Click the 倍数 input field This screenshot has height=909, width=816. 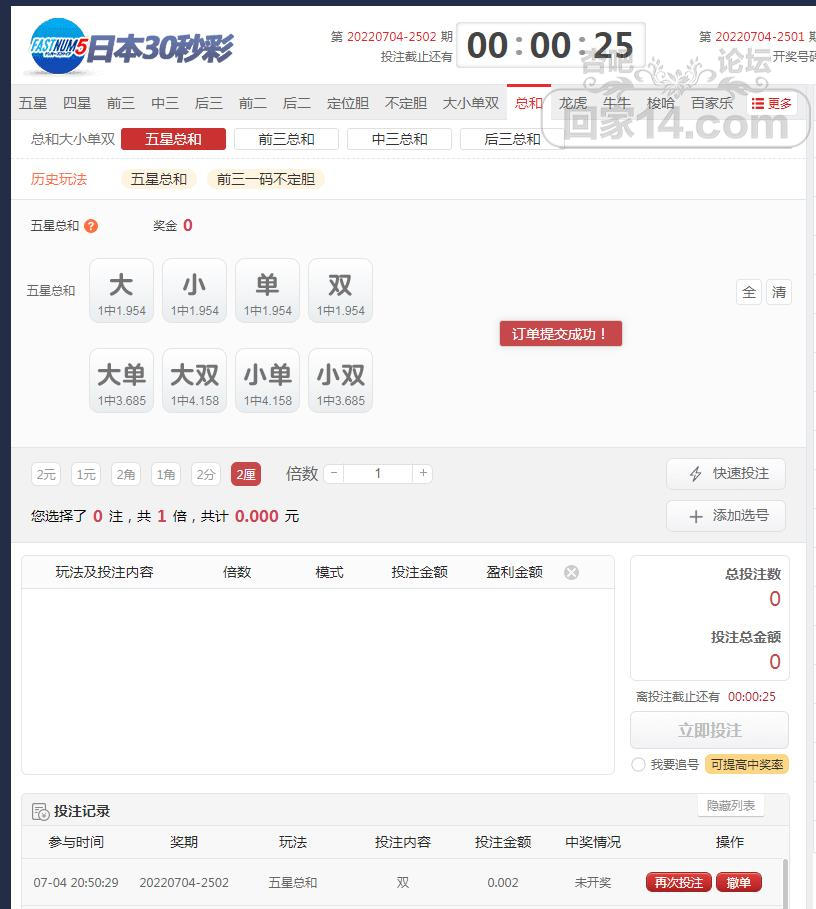[x=378, y=474]
